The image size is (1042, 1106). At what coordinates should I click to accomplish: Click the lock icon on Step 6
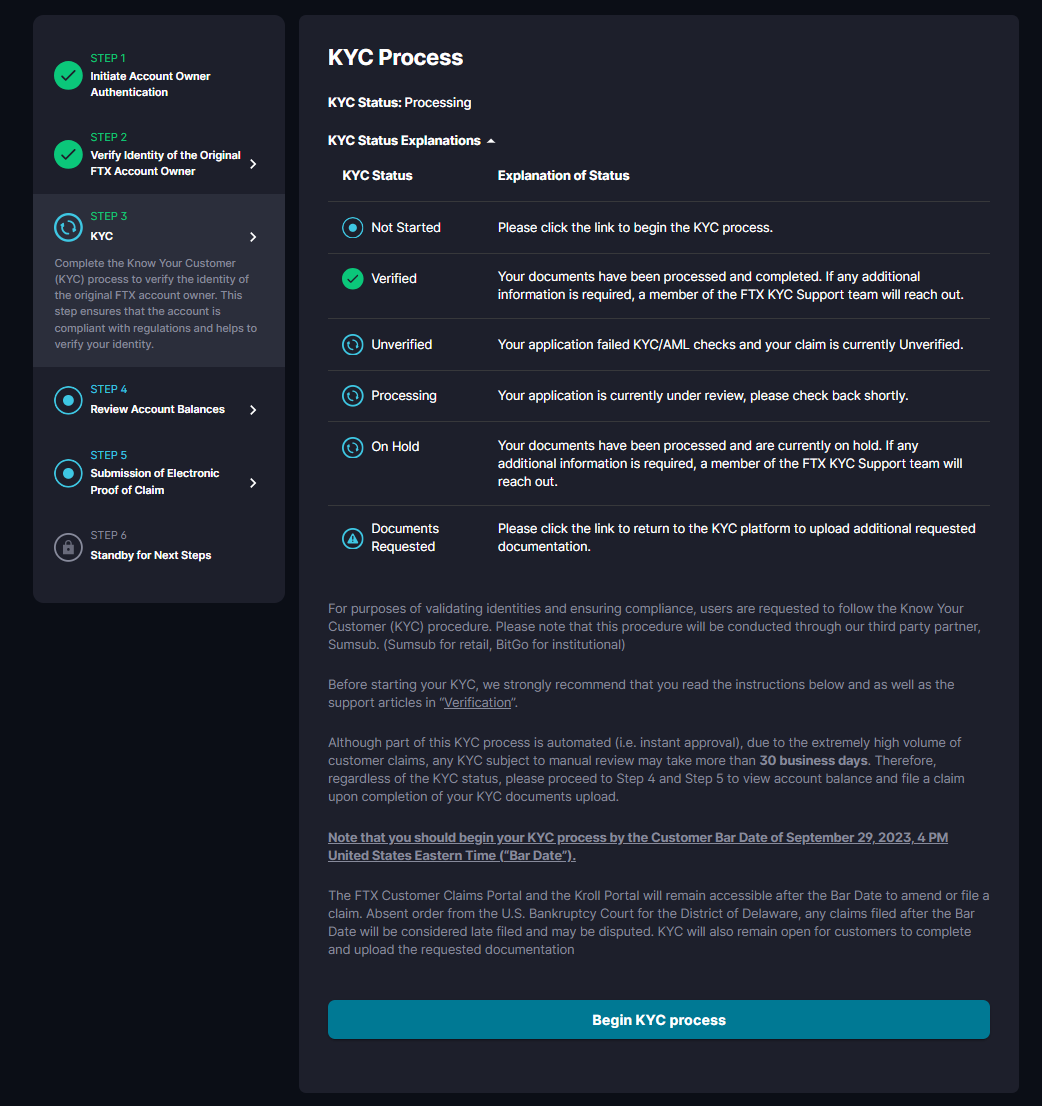pos(67,547)
